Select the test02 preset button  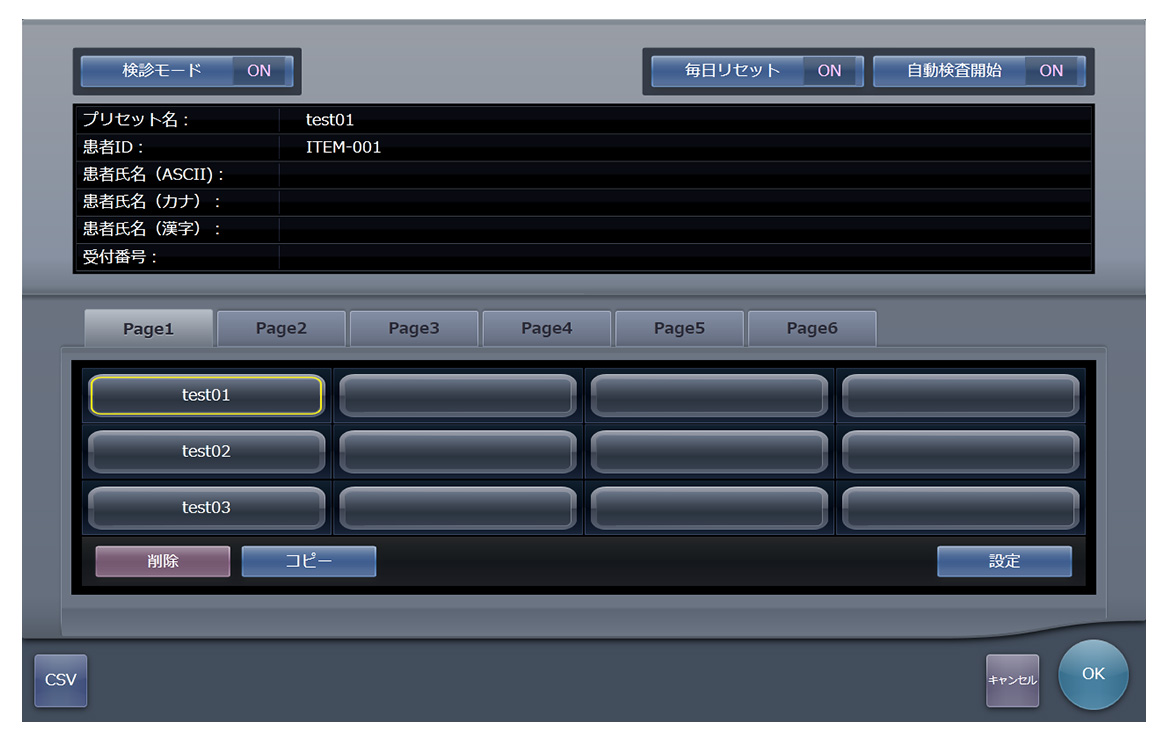coord(206,451)
